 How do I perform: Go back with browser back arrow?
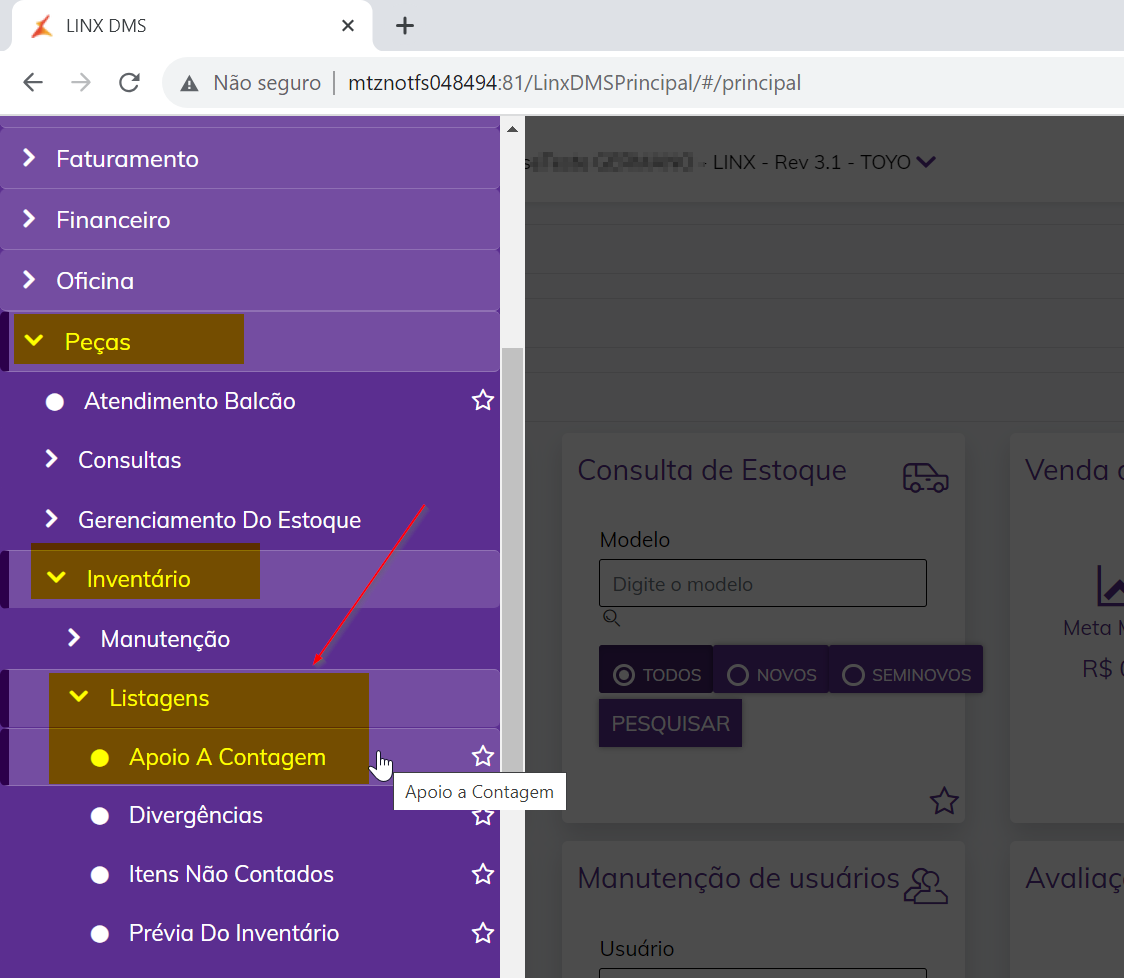click(x=33, y=82)
